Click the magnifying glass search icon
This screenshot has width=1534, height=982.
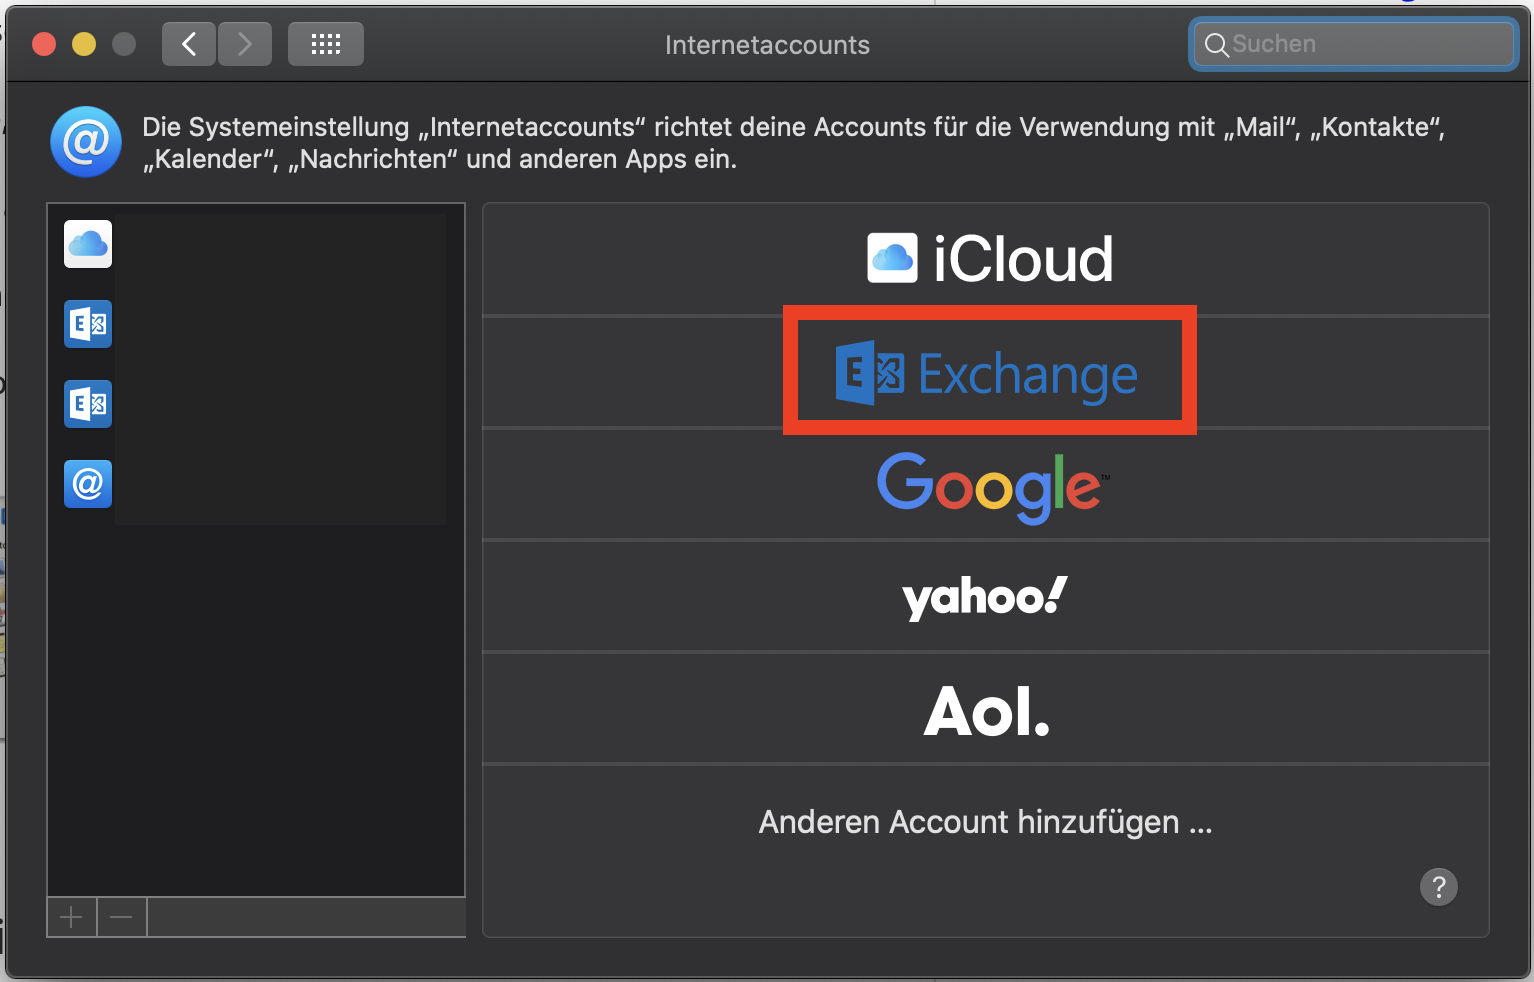click(x=1216, y=45)
